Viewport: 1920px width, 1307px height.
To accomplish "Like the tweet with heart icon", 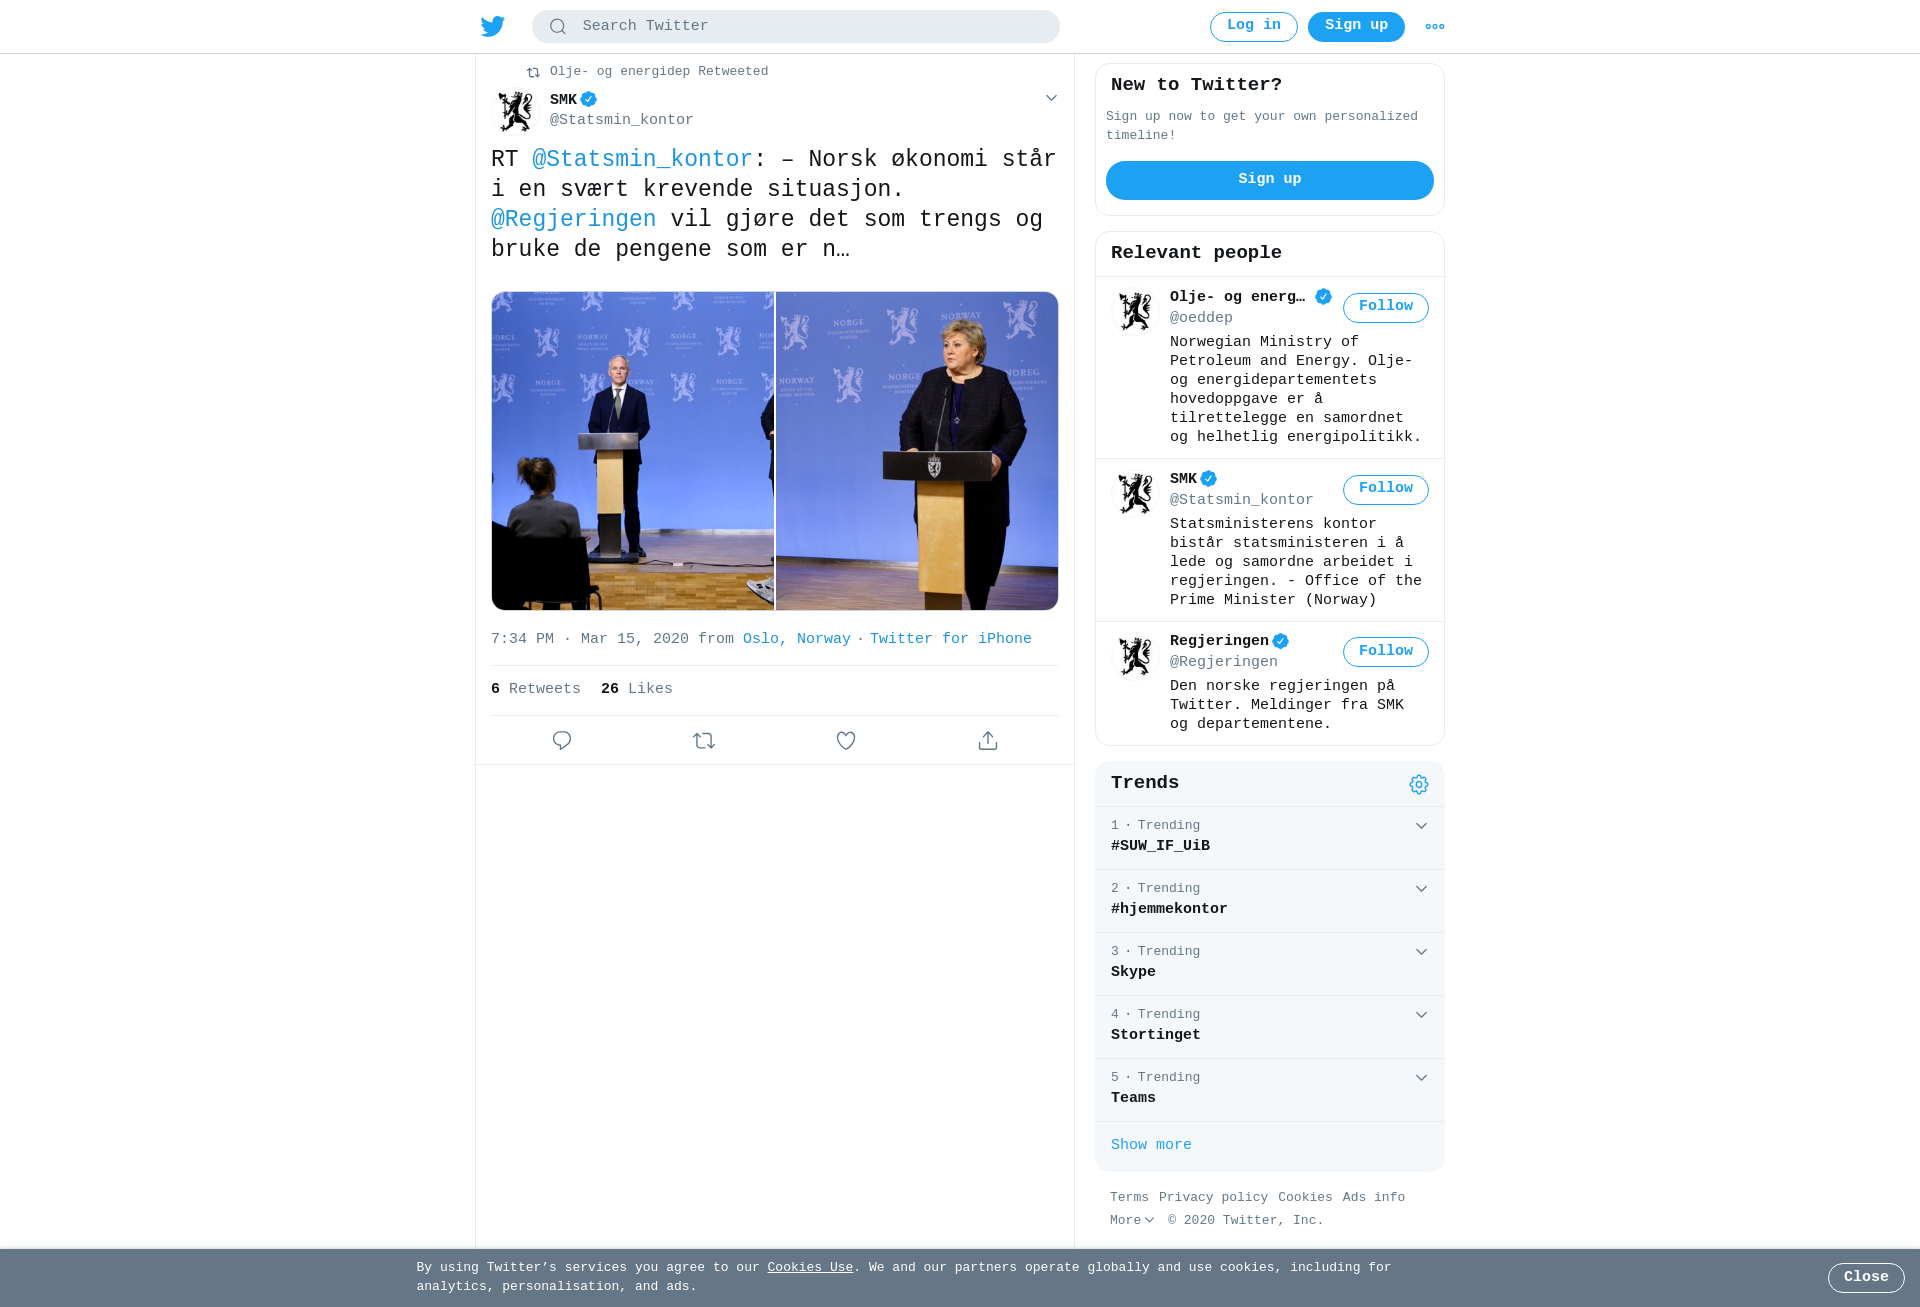I will click(x=846, y=740).
